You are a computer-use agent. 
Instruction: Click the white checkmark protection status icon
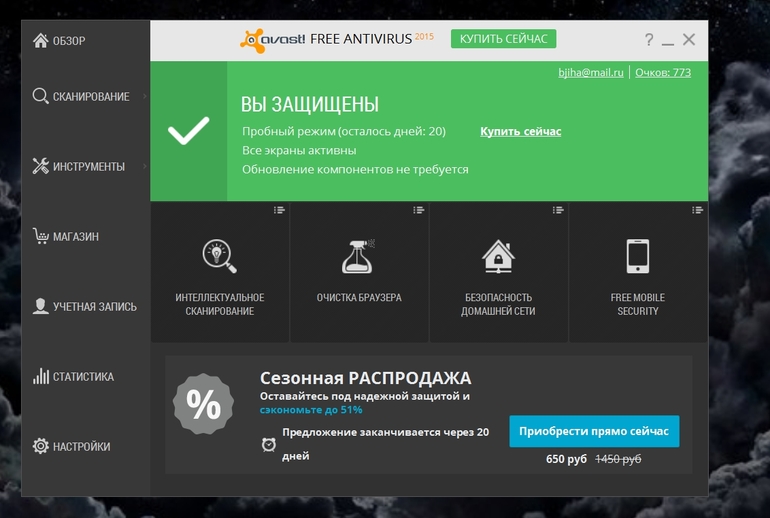(x=189, y=131)
